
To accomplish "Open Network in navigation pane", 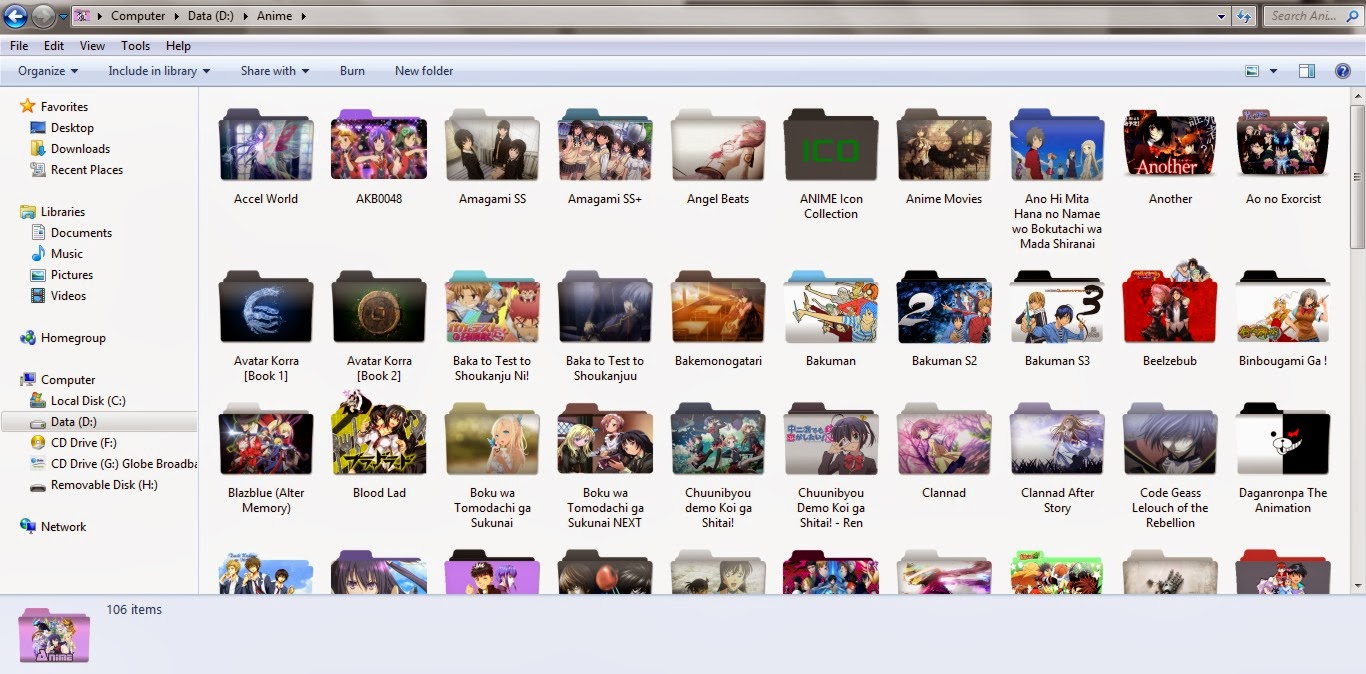I will click(64, 527).
